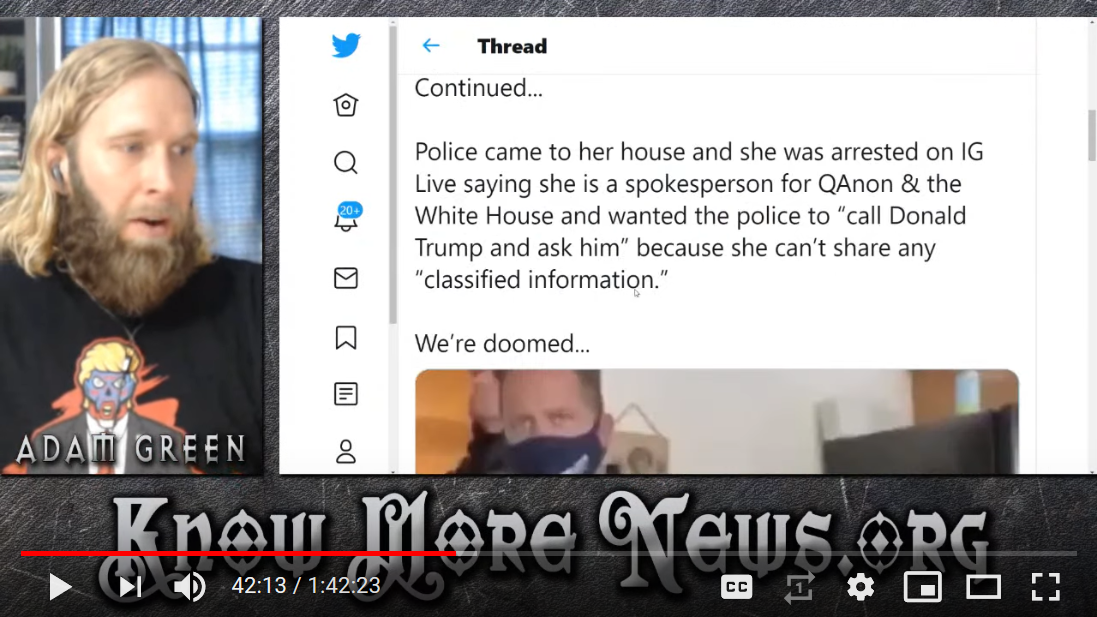Open the player settings gear

861,587
